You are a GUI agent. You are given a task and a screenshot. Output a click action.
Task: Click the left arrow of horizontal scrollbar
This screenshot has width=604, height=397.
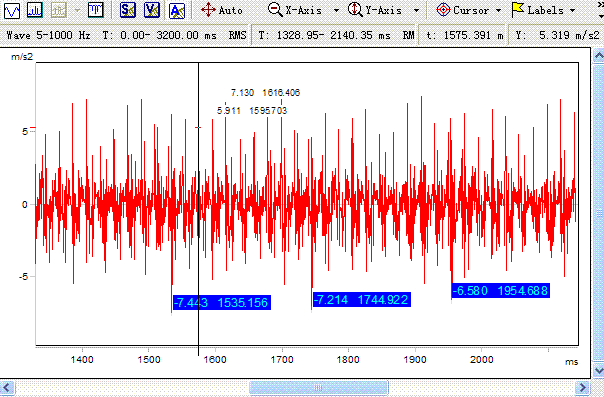coord(7,387)
